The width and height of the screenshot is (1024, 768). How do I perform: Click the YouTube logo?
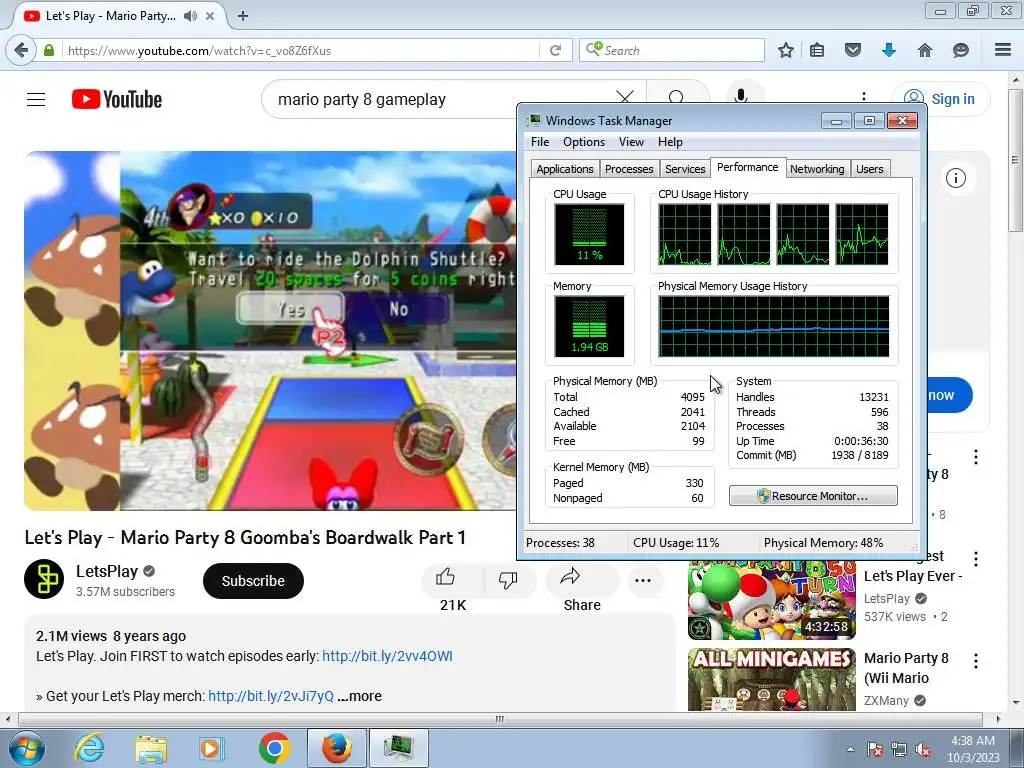(117, 99)
